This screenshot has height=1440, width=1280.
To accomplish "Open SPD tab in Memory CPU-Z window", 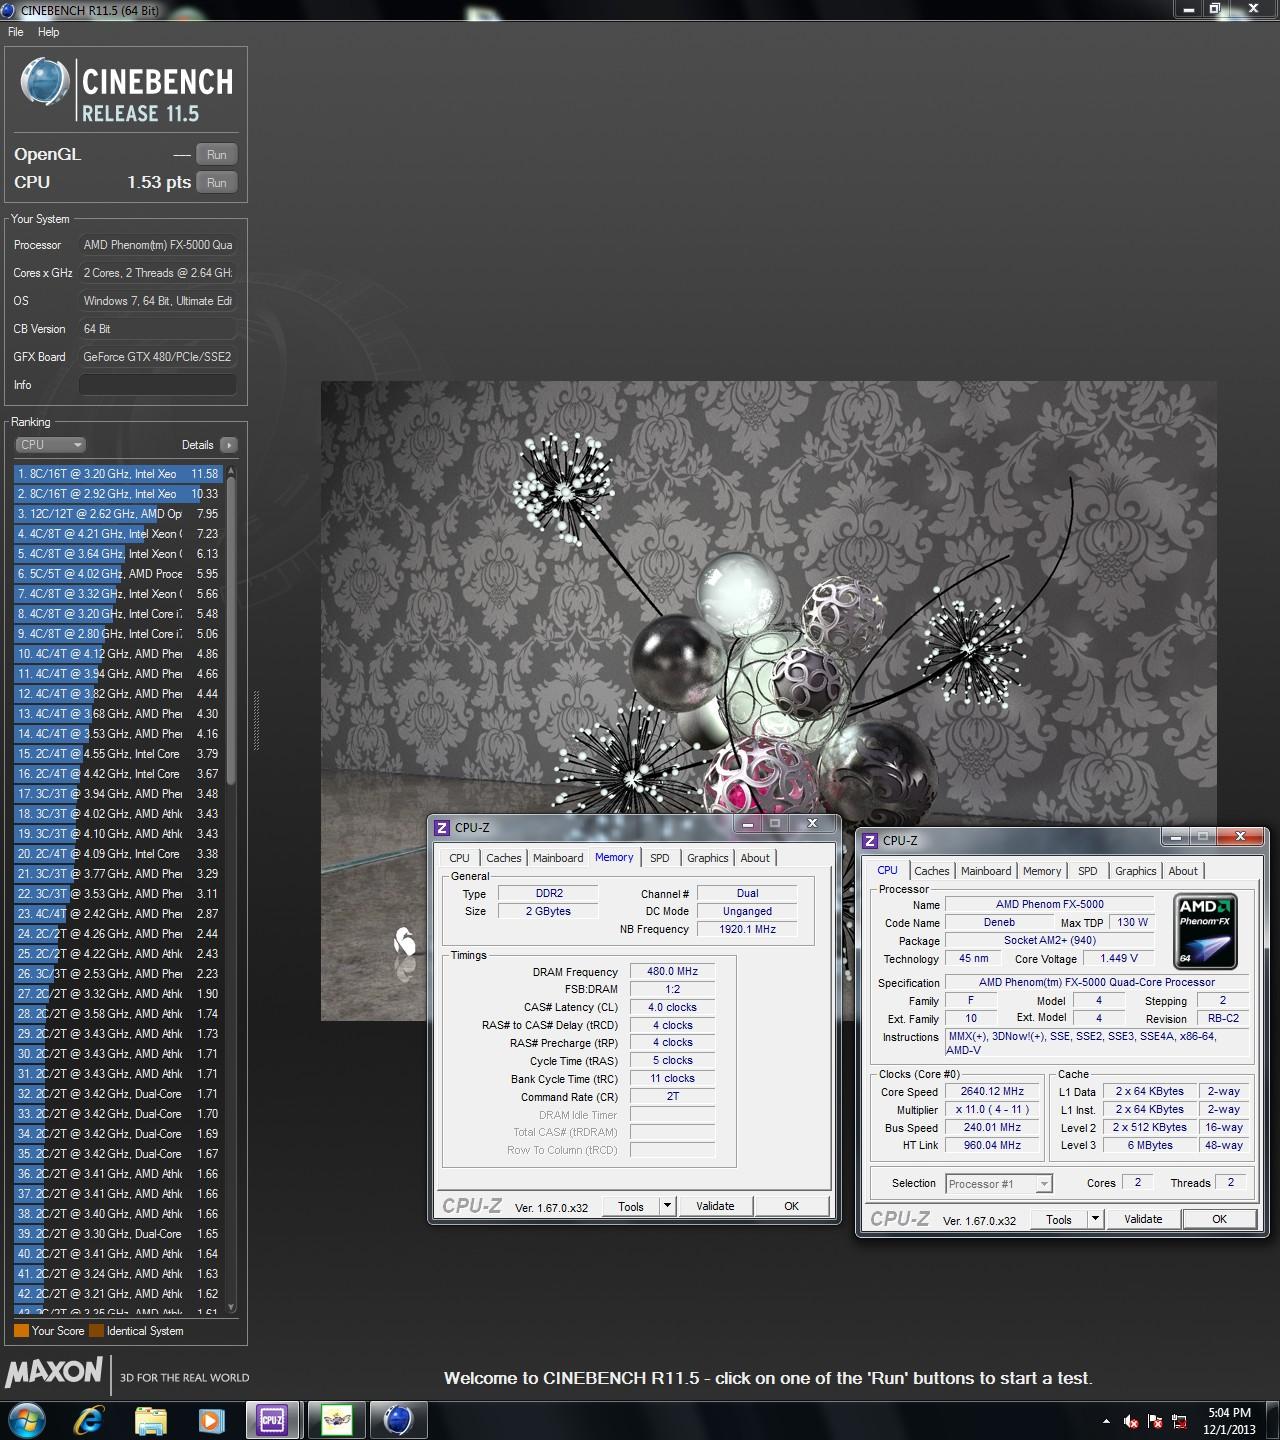I will pos(660,858).
